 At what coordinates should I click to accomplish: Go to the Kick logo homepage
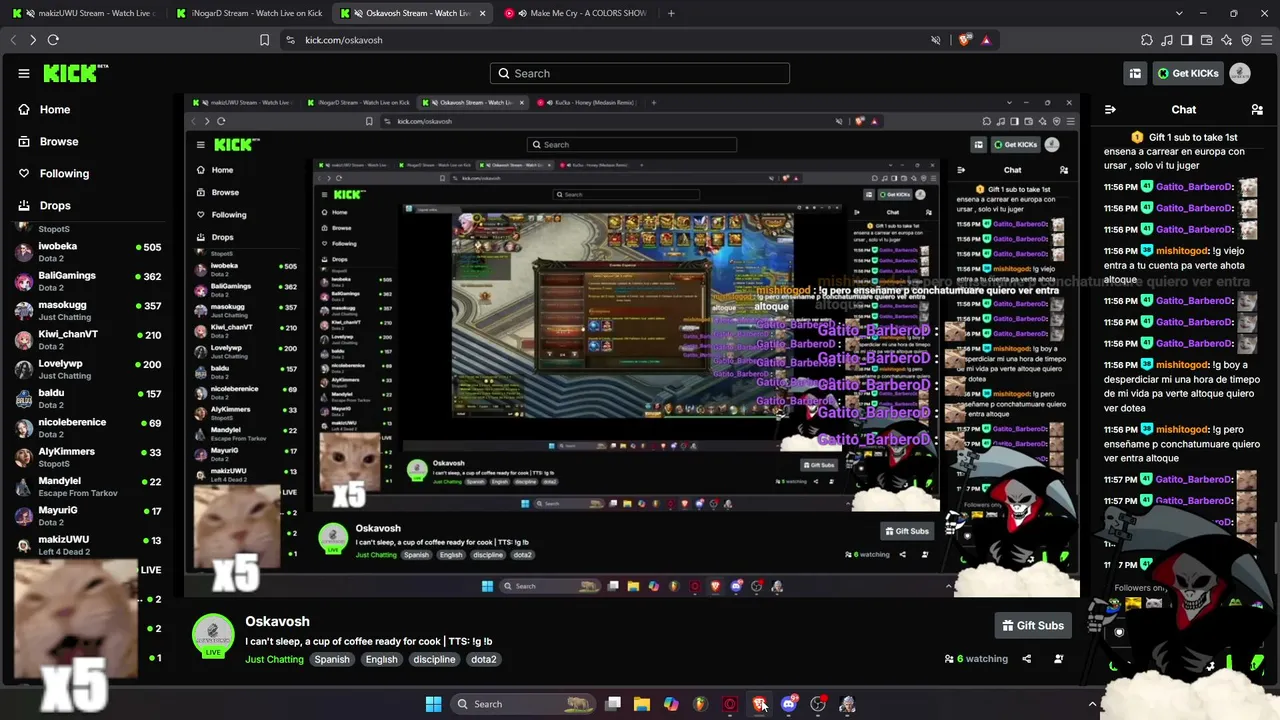[75, 73]
